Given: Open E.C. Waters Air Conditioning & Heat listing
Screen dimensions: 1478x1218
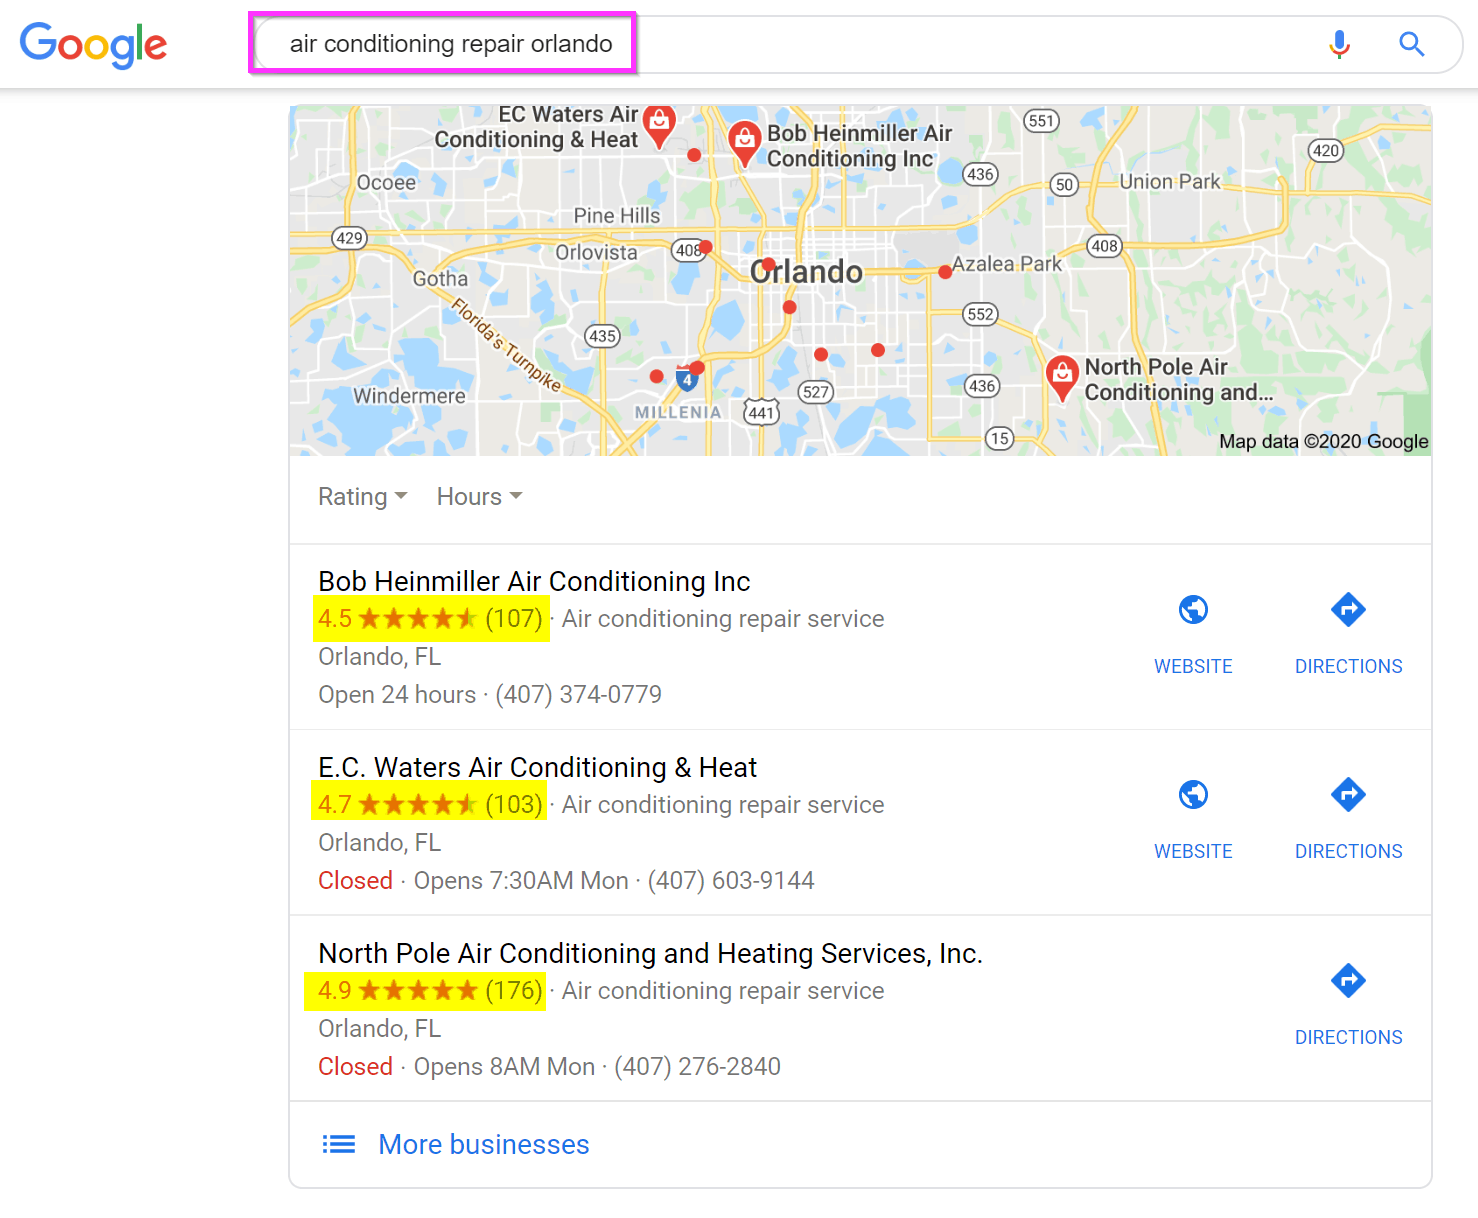Looking at the screenshot, I should [537, 767].
